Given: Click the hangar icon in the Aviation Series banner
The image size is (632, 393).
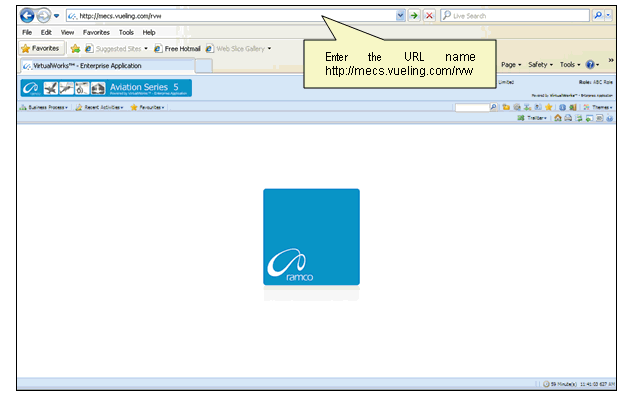Looking at the screenshot, I should pyautogui.click(x=98, y=88).
